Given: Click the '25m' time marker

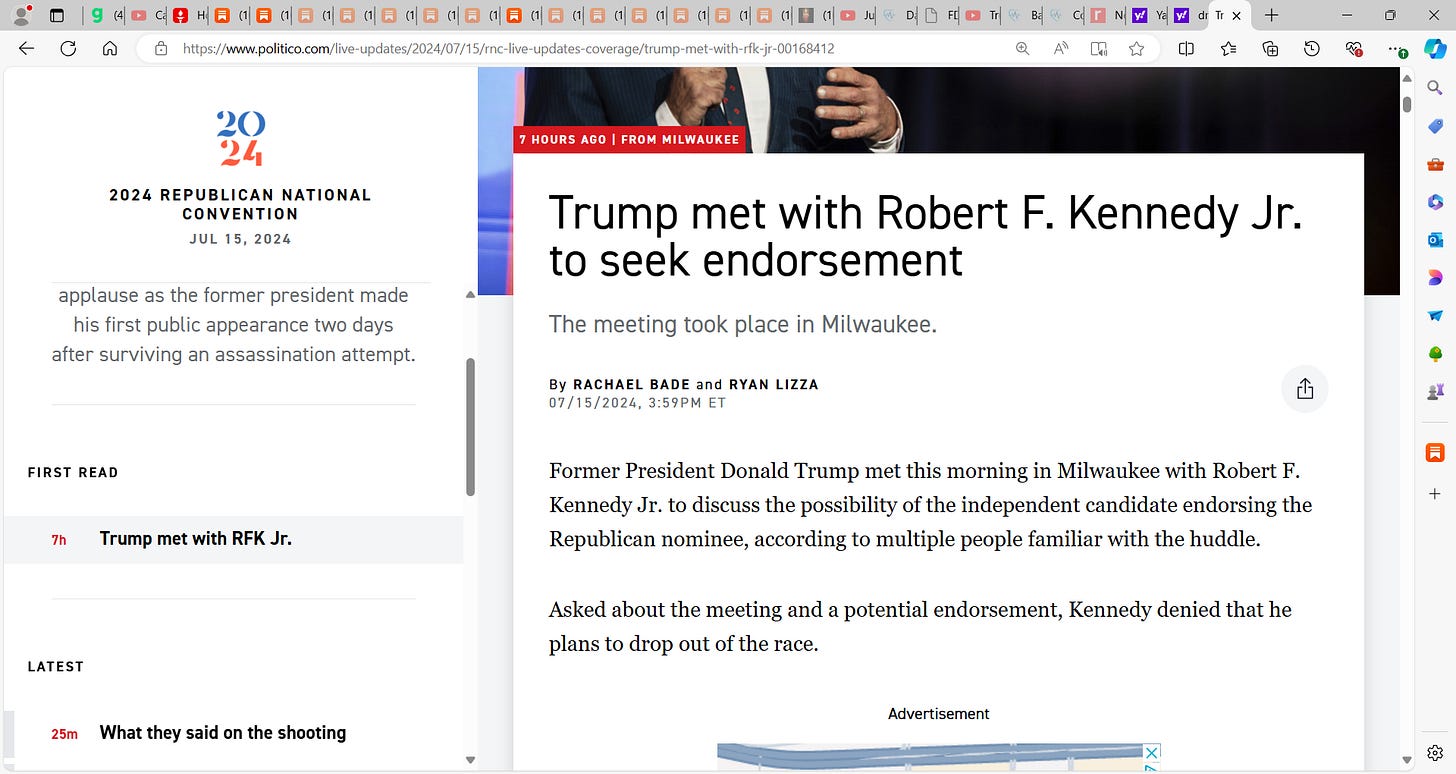Looking at the screenshot, I should pyautogui.click(x=64, y=734).
